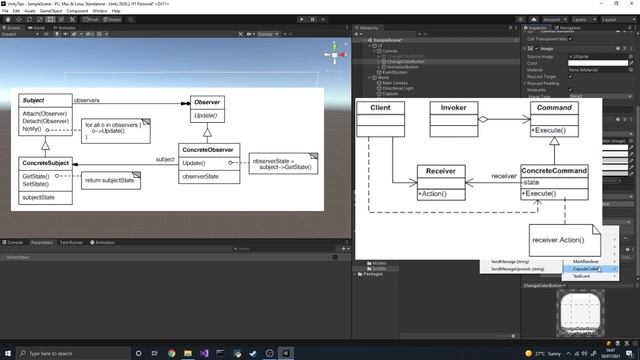The image size is (640, 360).
Task: Open Material object picker
Action: (x=631, y=70)
